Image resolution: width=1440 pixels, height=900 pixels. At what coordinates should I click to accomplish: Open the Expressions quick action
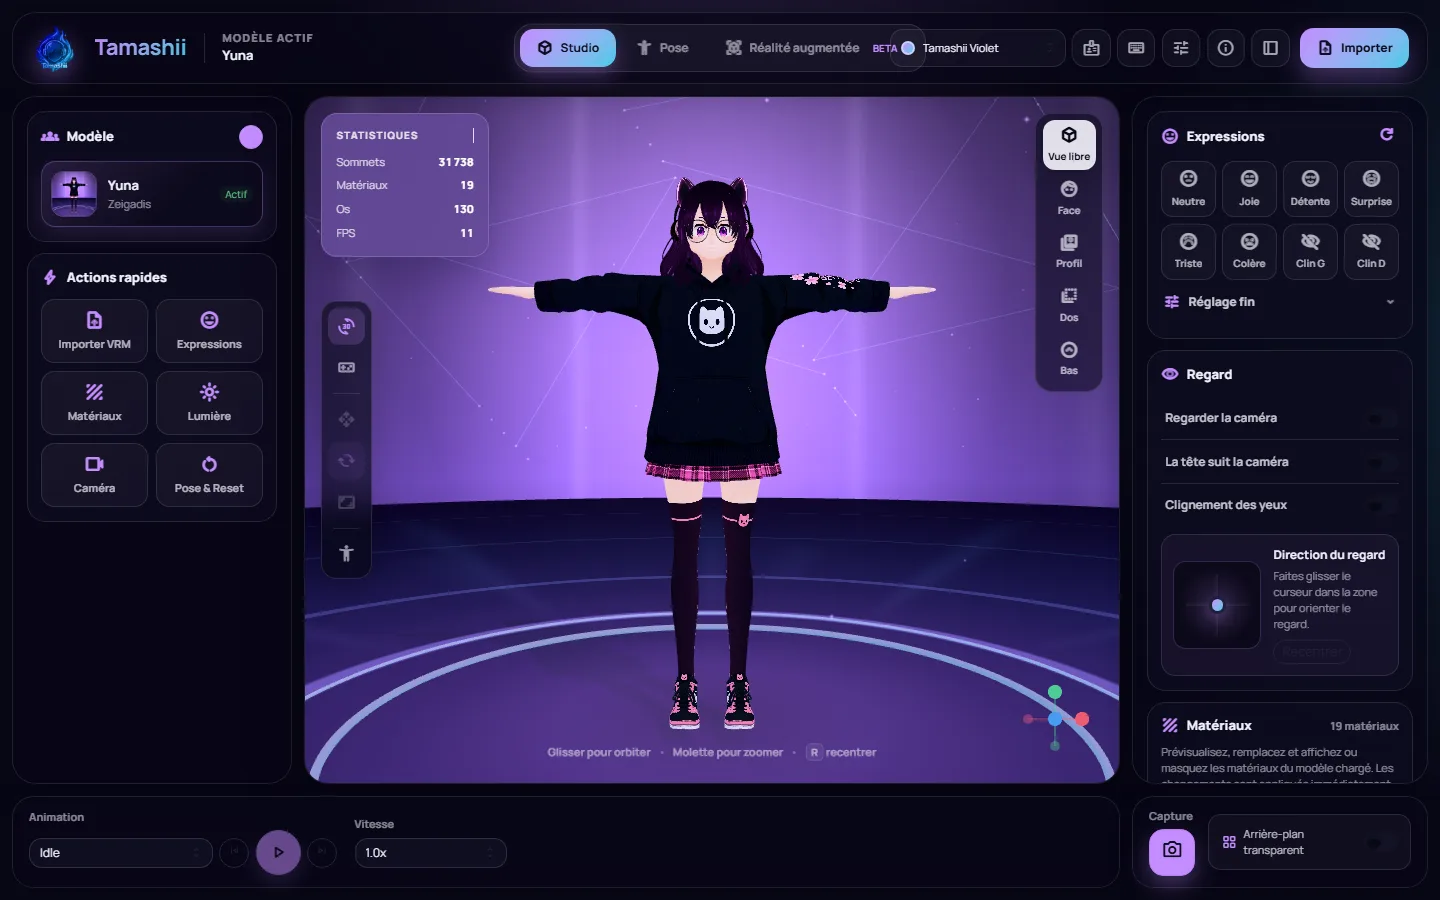[209, 331]
